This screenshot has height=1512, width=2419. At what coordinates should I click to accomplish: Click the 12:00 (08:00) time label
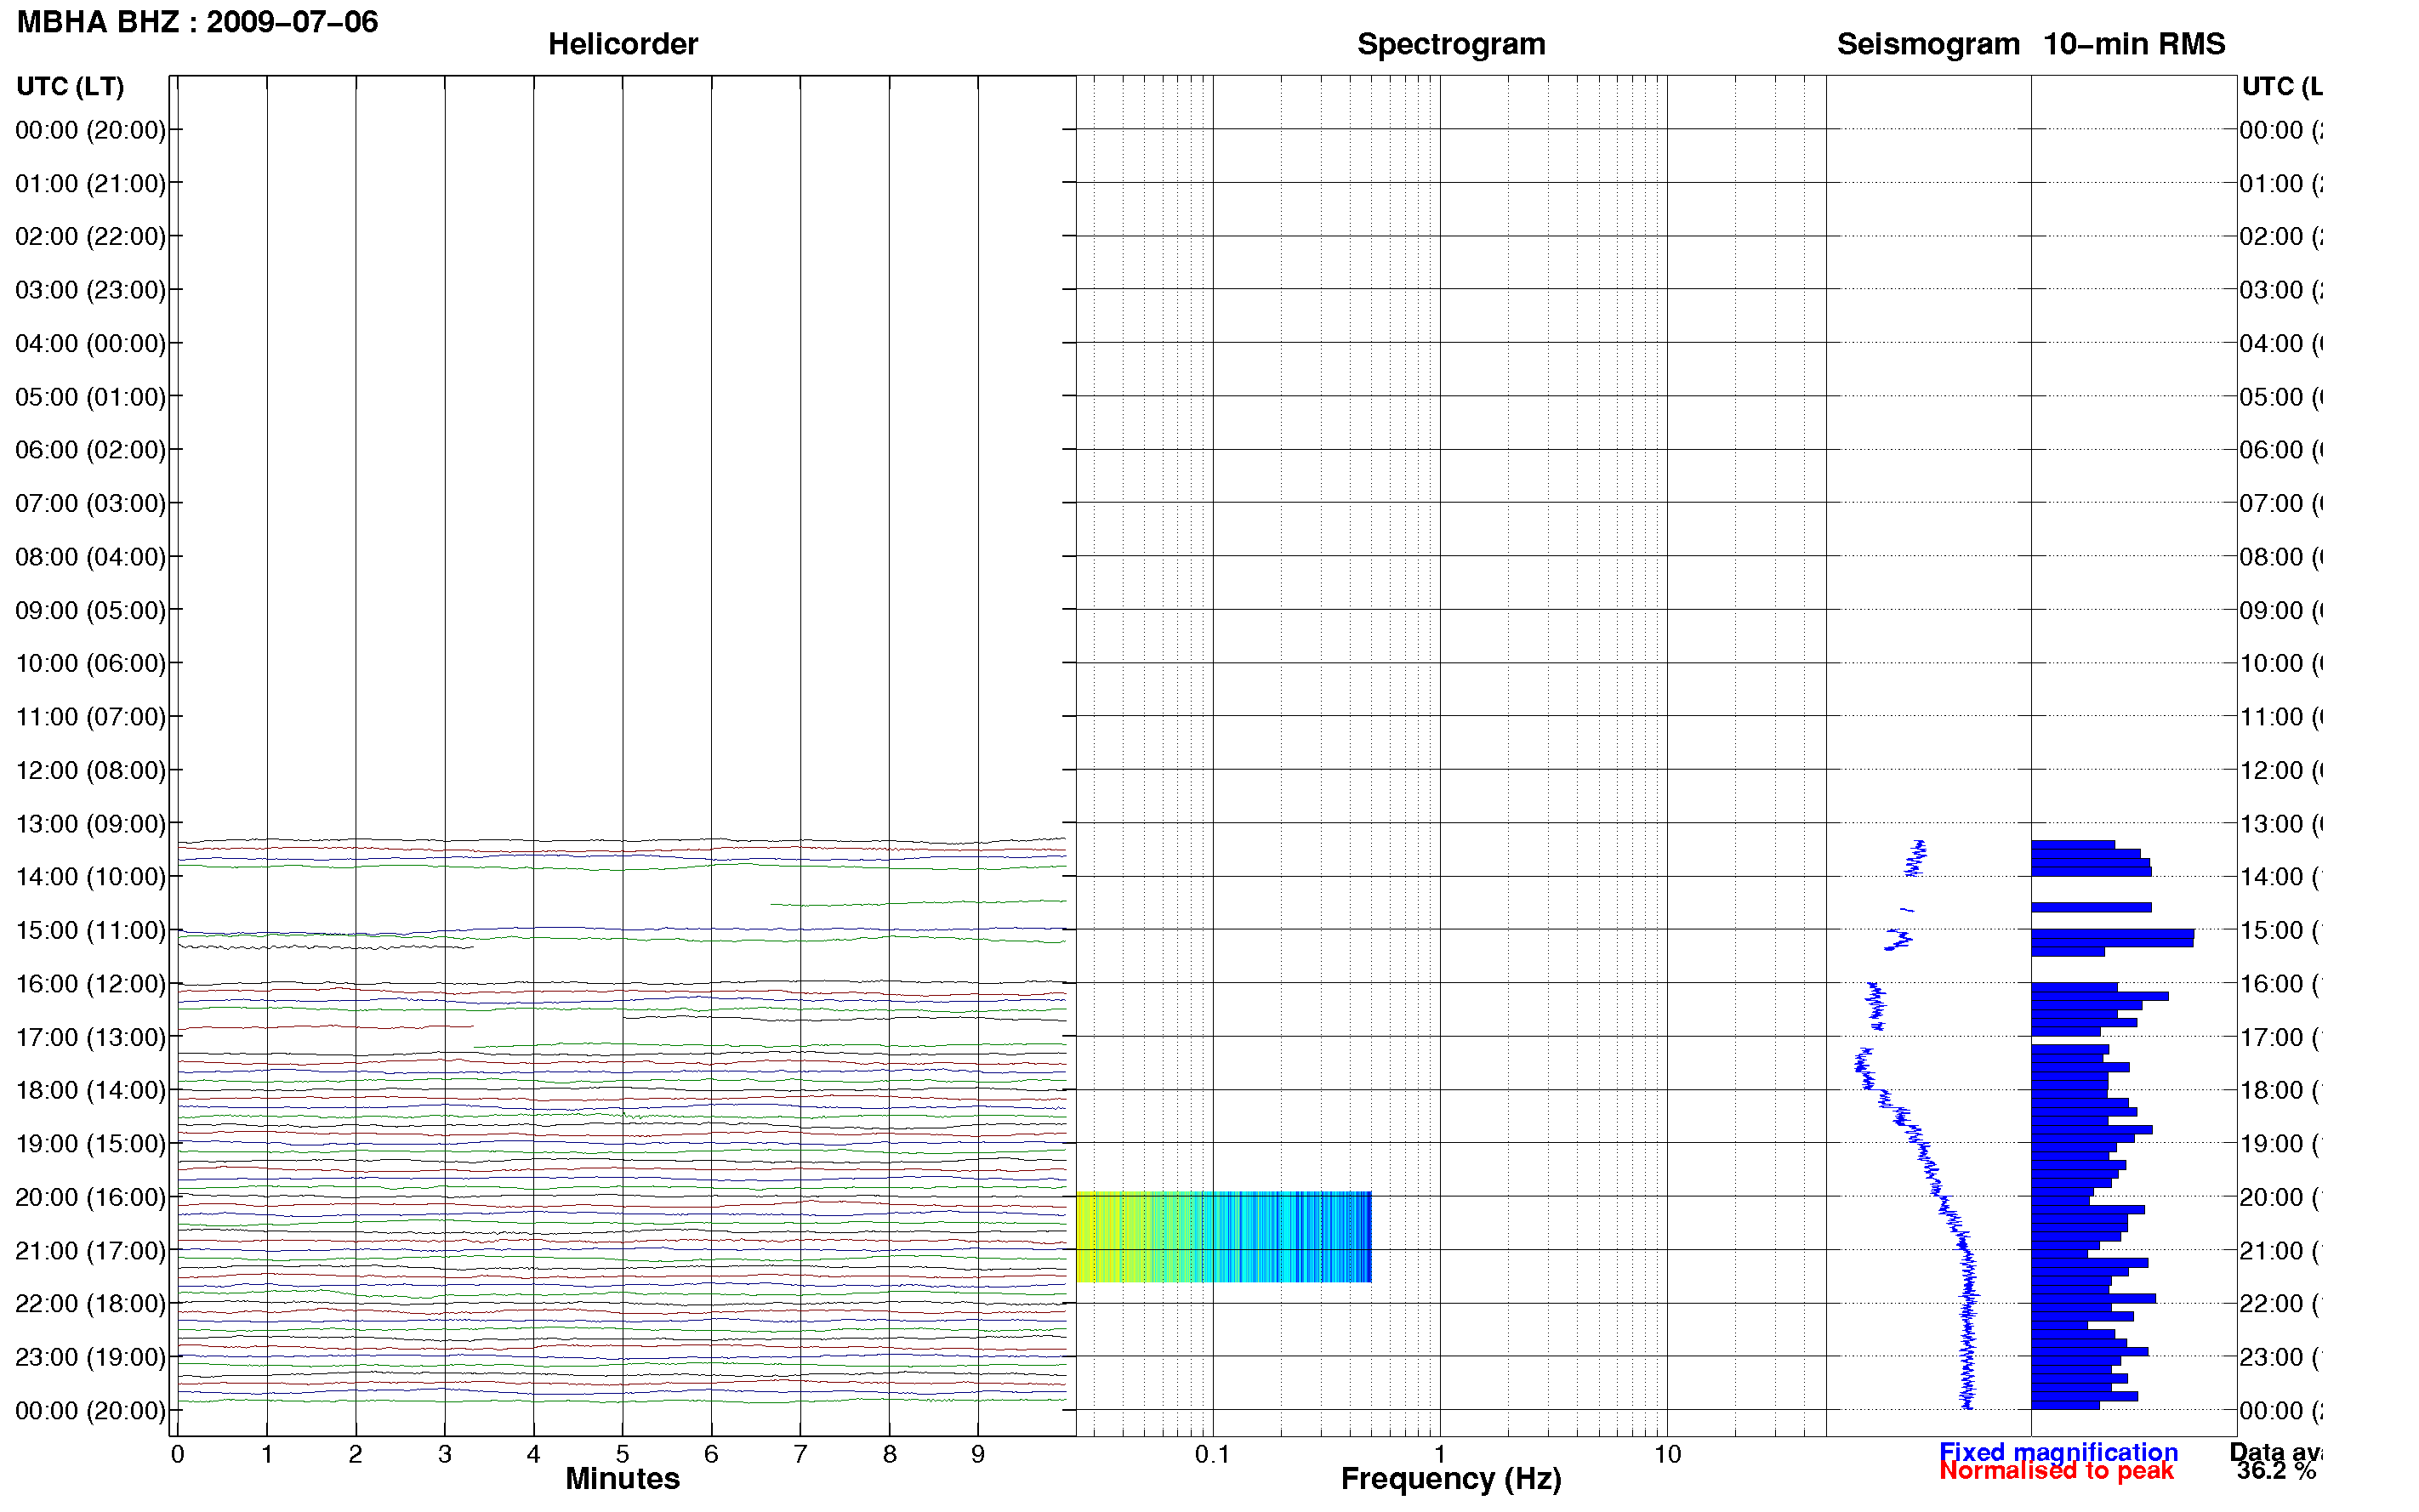pyautogui.click(x=90, y=770)
